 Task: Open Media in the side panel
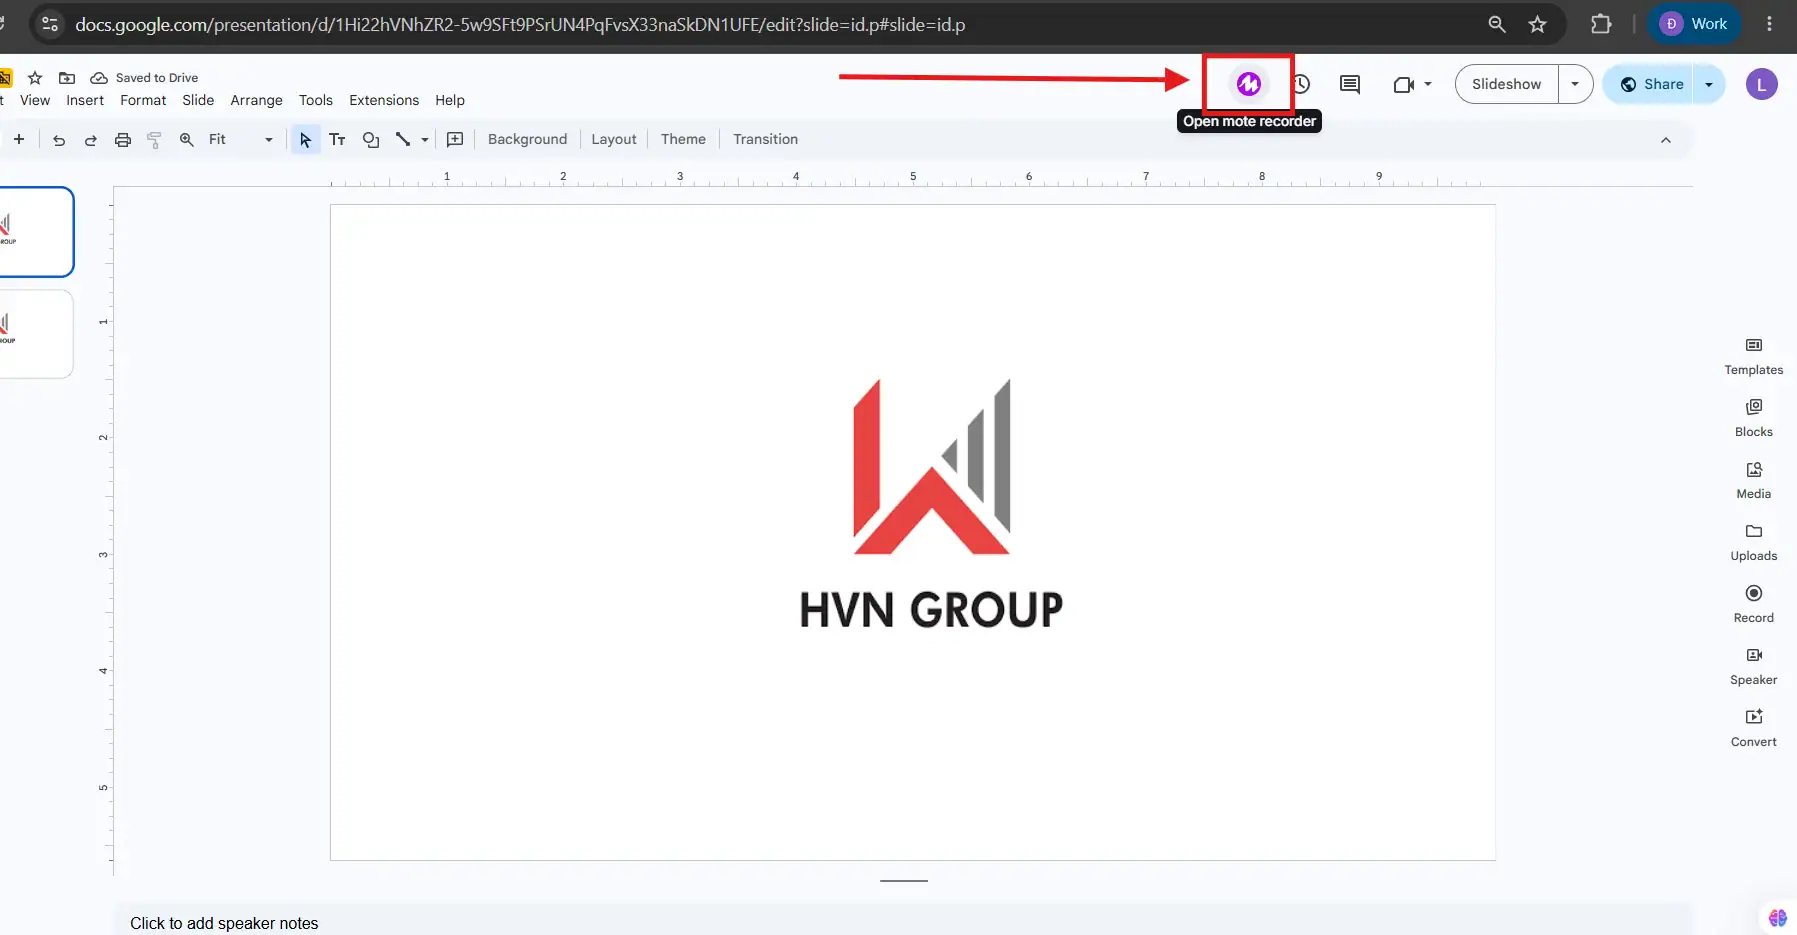click(x=1754, y=481)
